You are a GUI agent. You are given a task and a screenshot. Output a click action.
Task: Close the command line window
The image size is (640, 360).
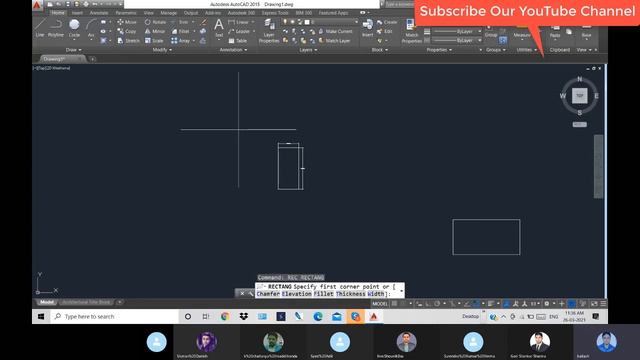[242, 293]
